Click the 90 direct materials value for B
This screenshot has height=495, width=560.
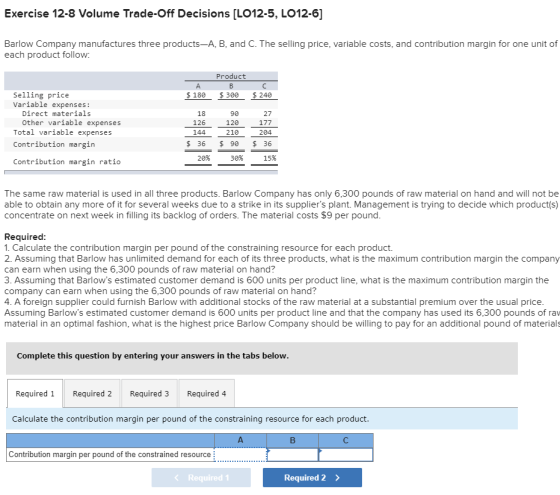235,114
